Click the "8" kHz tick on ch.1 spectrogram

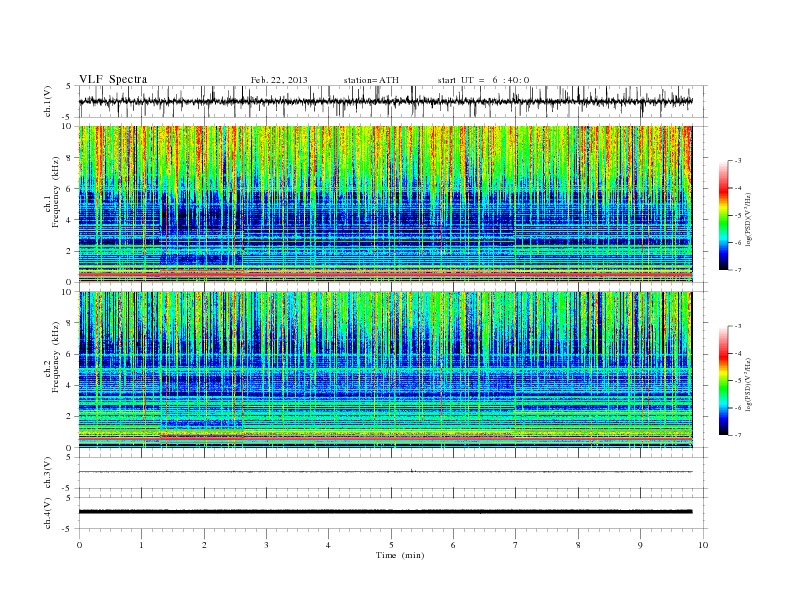pos(70,158)
